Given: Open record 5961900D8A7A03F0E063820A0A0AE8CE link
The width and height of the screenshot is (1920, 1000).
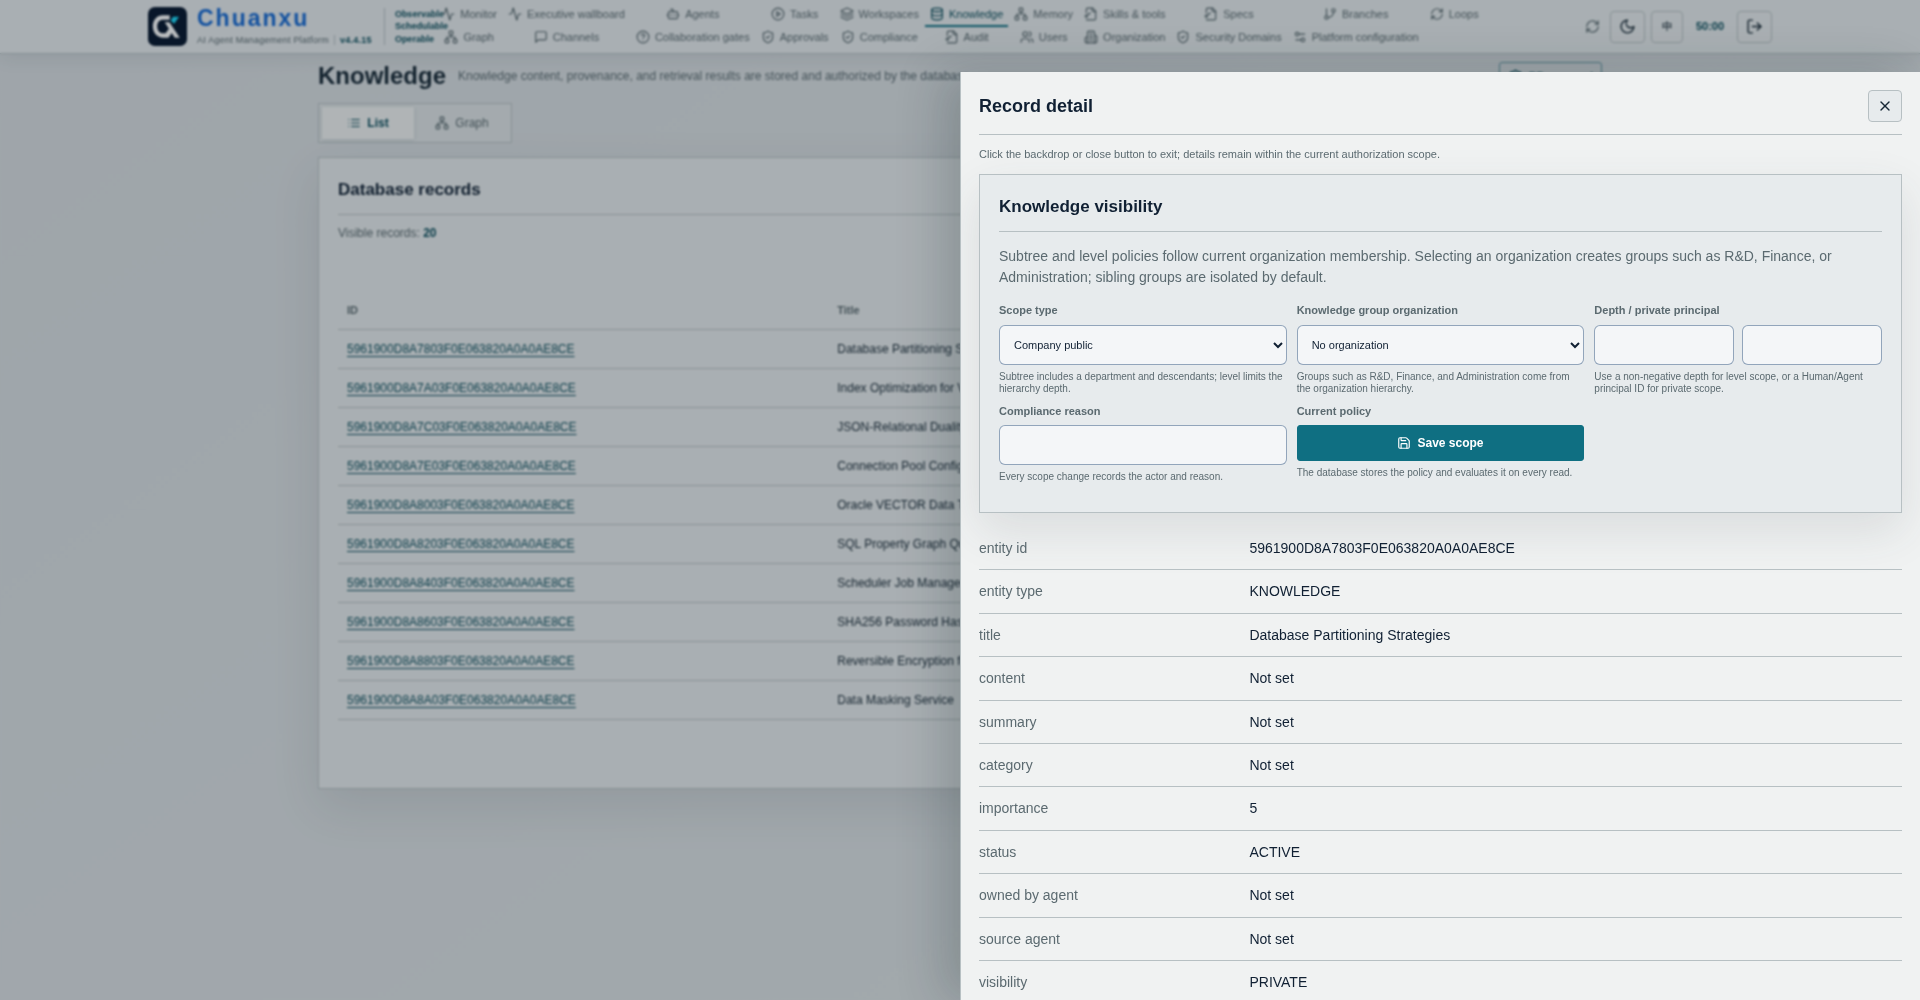Looking at the screenshot, I should (x=461, y=388).
